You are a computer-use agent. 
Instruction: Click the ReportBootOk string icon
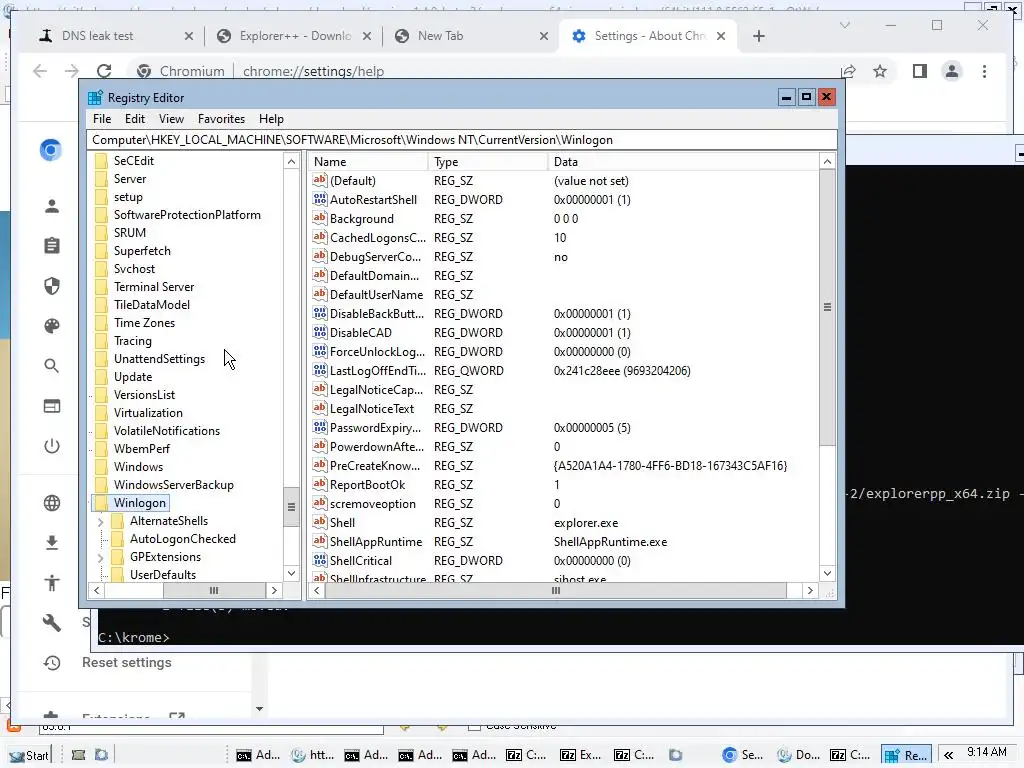319,484
